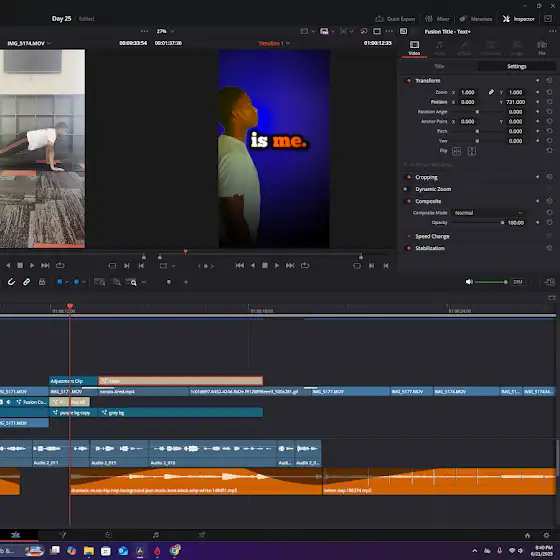560x560 pixels.
Task: Click the Zoom X value field
Action: coord(468,92)
